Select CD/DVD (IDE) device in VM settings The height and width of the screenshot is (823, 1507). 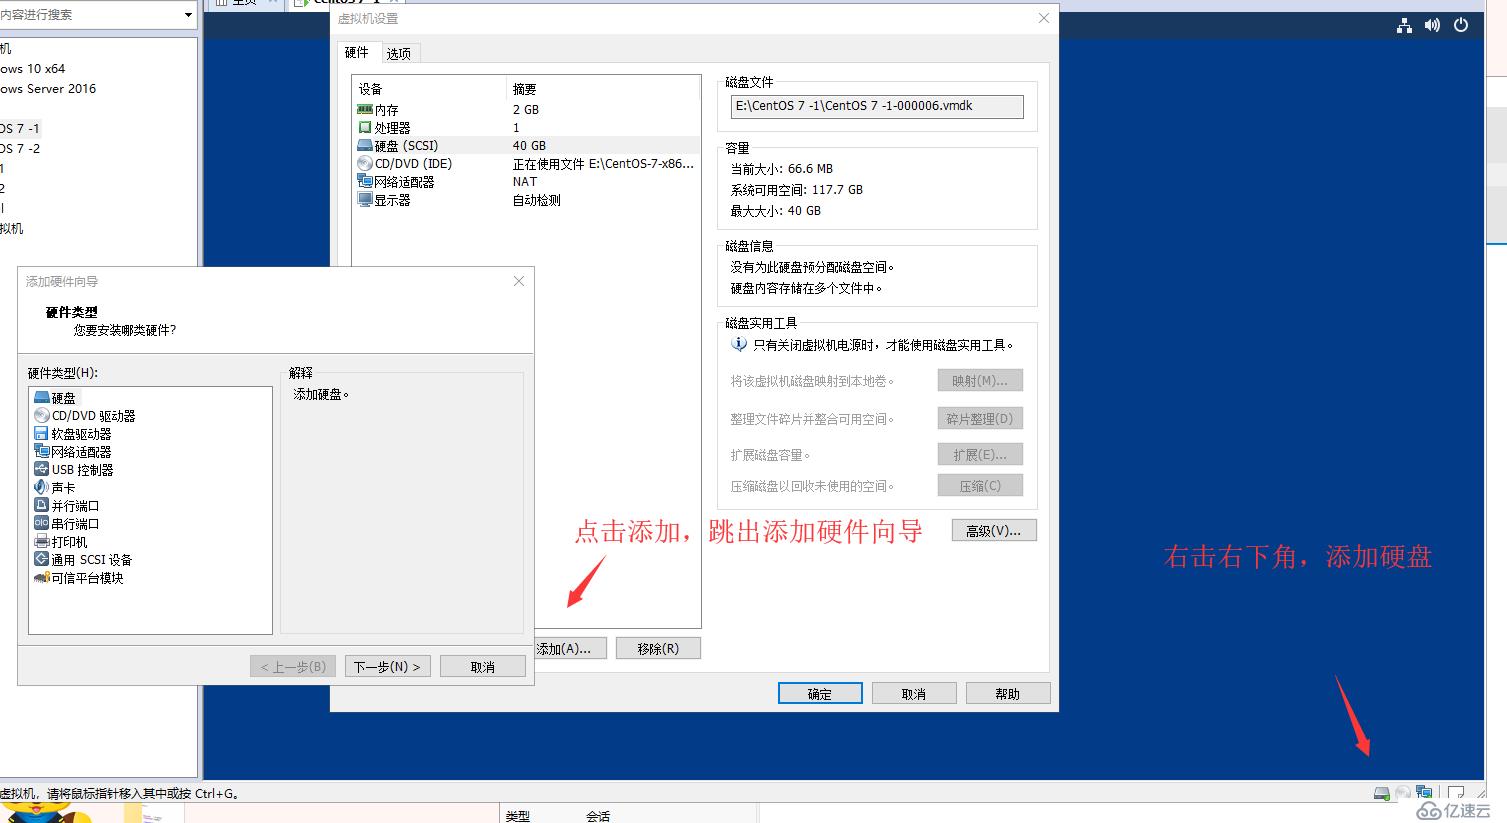(405, 164)
